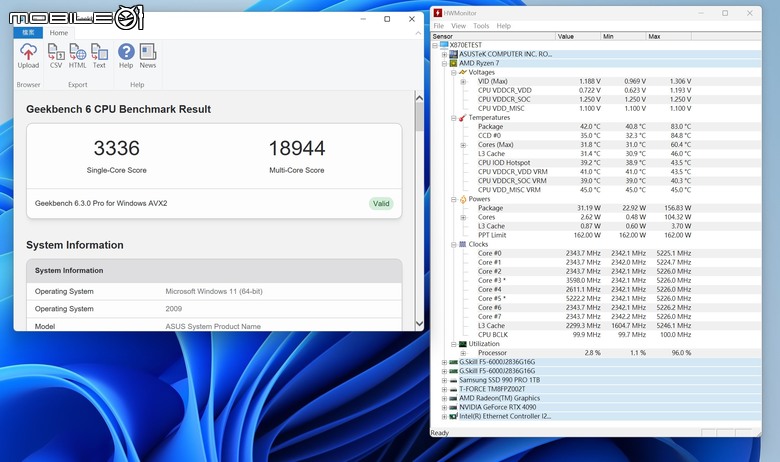Expand the Cores (Max) temperature entry
Image resolution: width=780 pixels, height=462 pixels.
tap(463, 145)
